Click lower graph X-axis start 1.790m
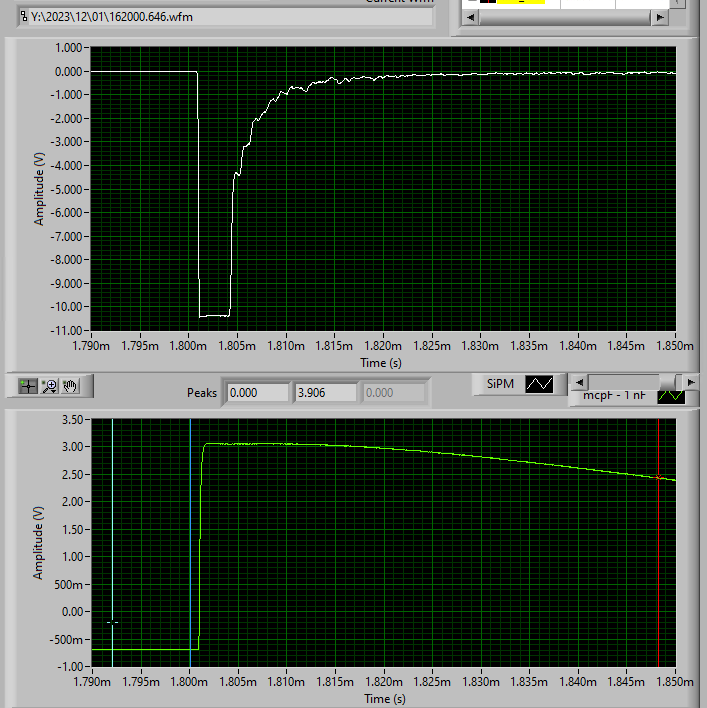 click(x=92, y=681)
